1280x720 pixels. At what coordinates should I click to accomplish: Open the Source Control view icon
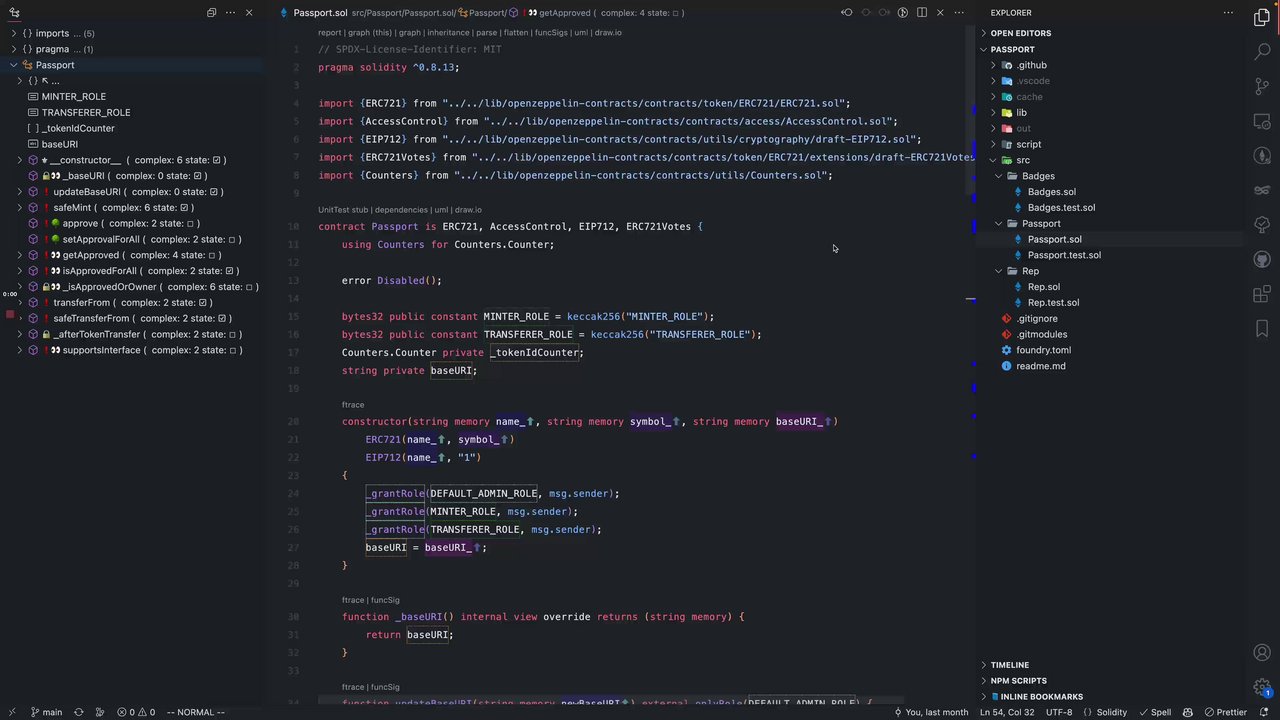tap(1262, 87)
